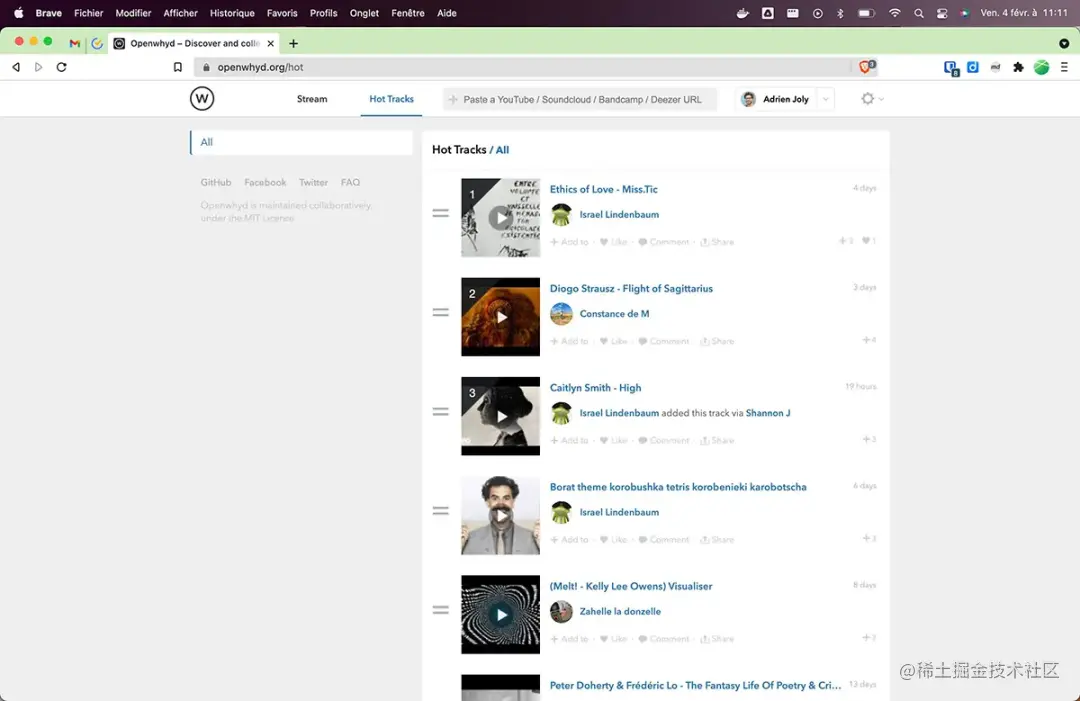Open the GitHub link in sidebar
The height and width of the screenshot is (701, 1080).
tap(216, 182)
